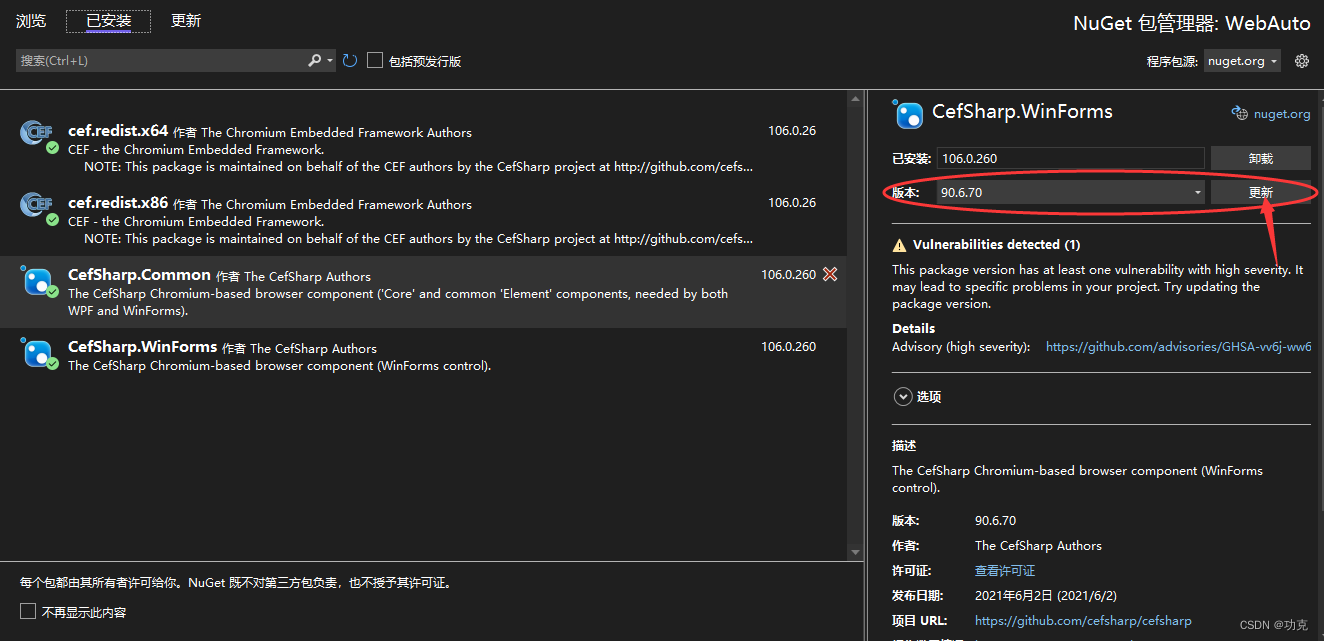Click the vulnerabilities warning icon
This screenshot has height=641, width=1324.
pos(900,245)
